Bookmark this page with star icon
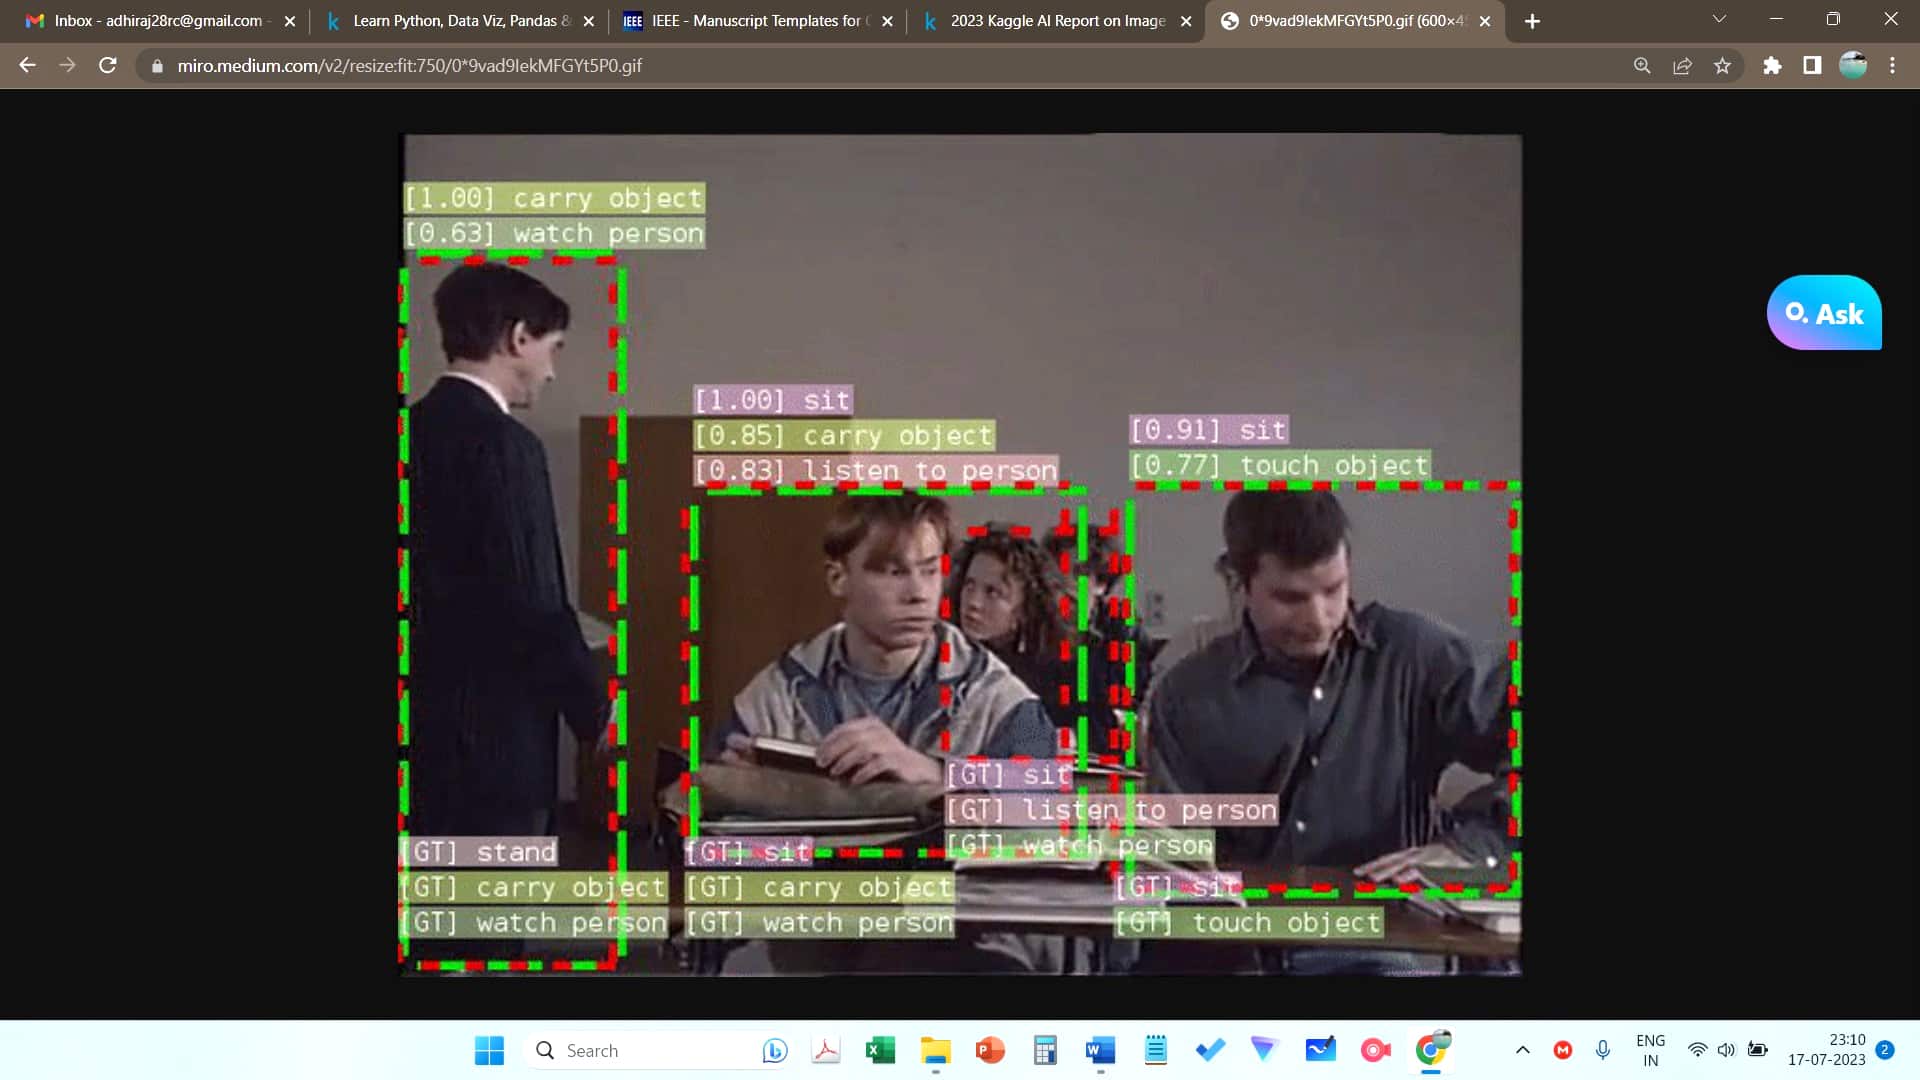The width and height of the screenshot is (1920, 1080). pos(1722,66)
